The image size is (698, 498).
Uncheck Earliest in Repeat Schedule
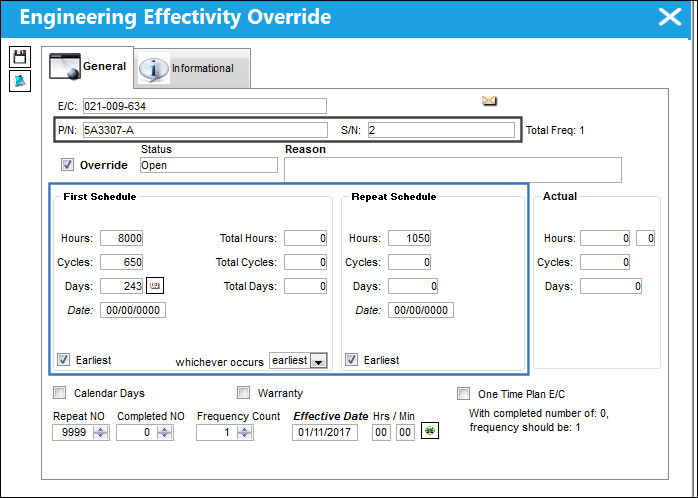tap(352, 359)
